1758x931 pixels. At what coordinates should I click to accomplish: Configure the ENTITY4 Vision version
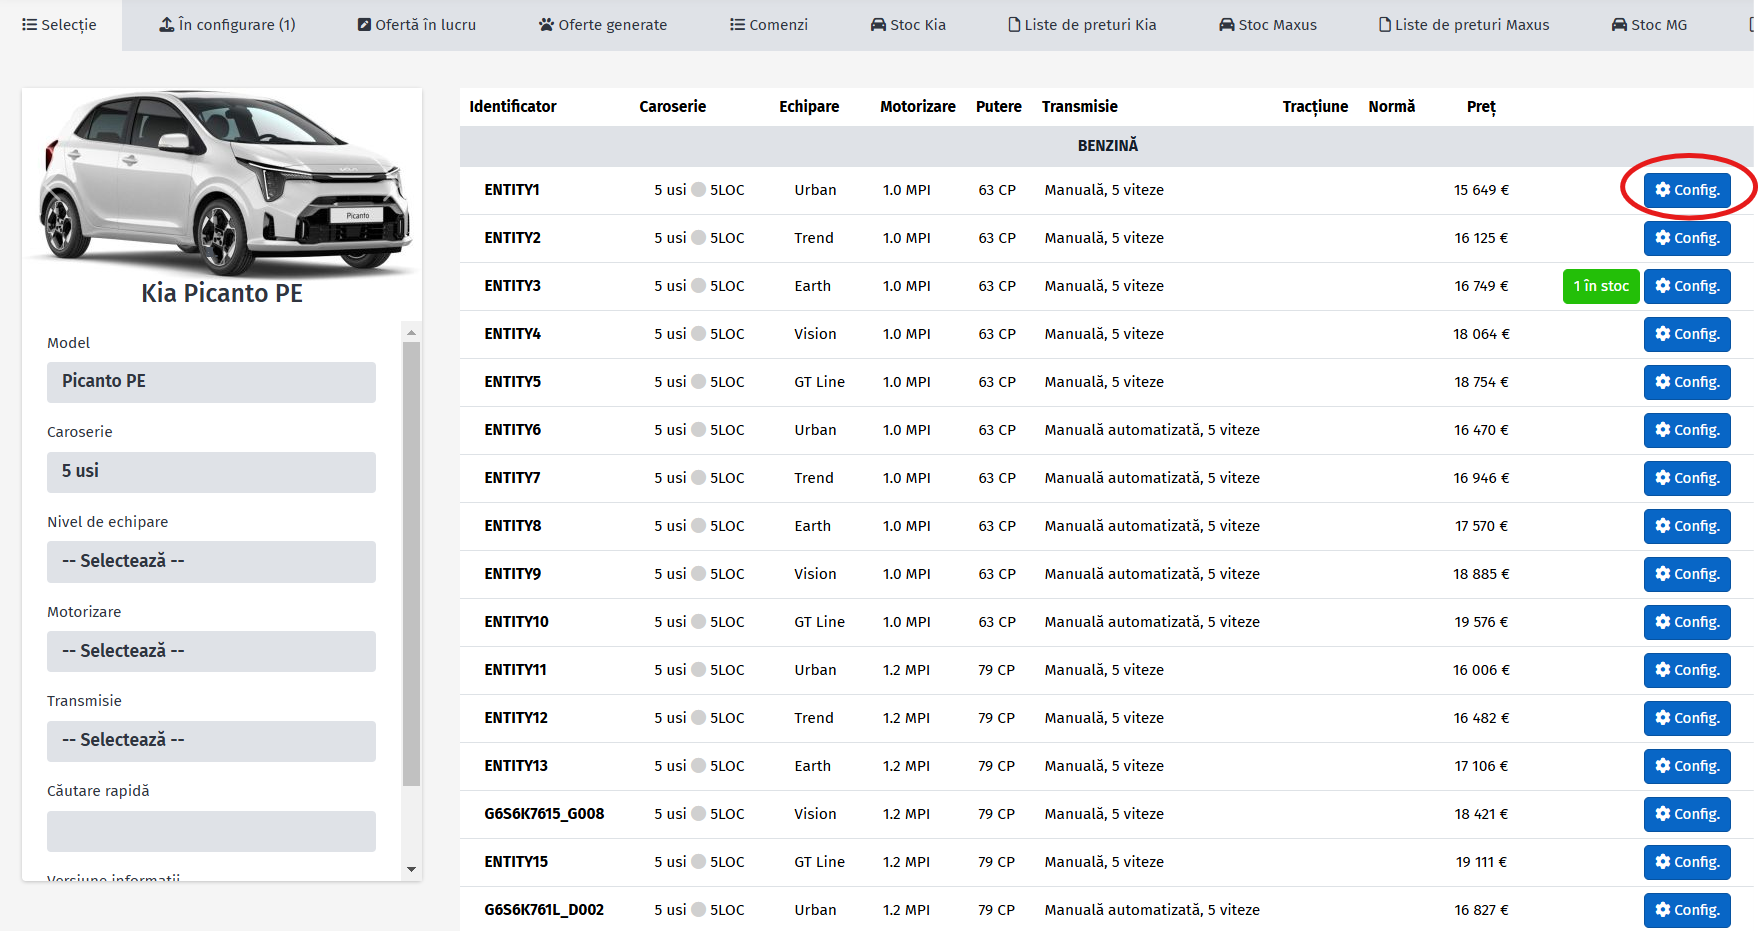[1687, 334]
